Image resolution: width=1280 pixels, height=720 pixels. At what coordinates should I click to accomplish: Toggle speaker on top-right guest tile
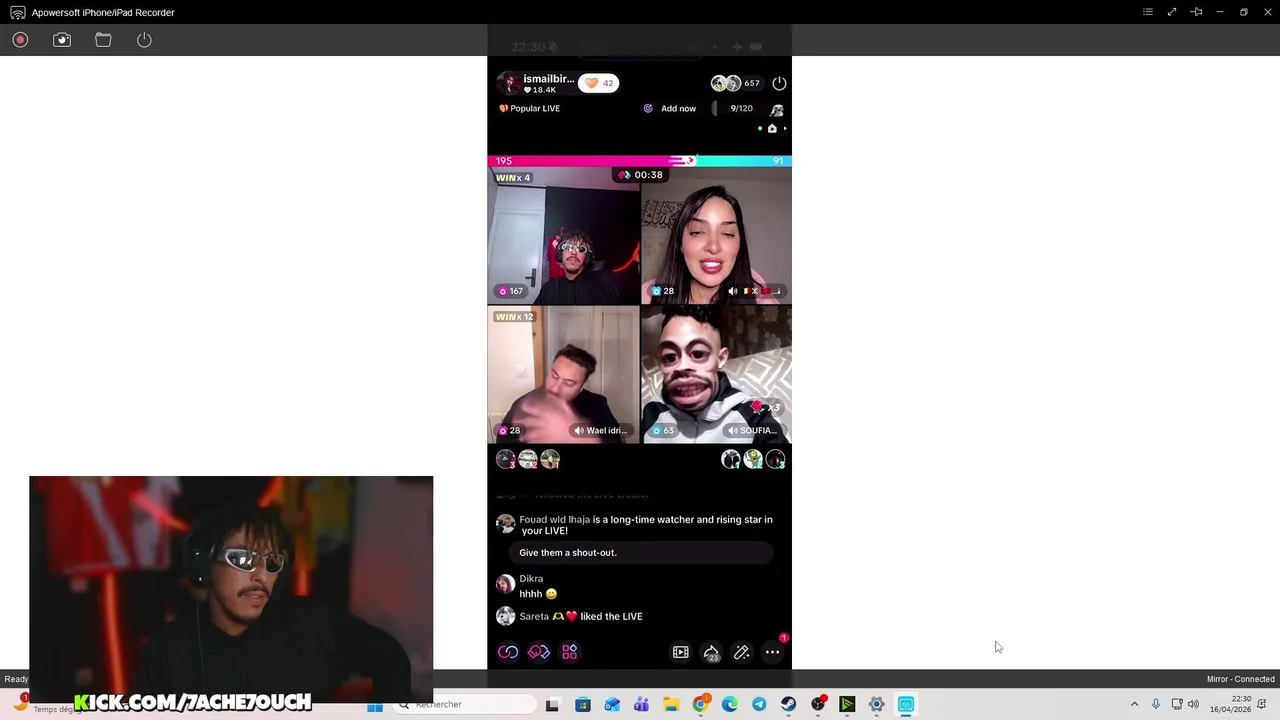point(733,291)
